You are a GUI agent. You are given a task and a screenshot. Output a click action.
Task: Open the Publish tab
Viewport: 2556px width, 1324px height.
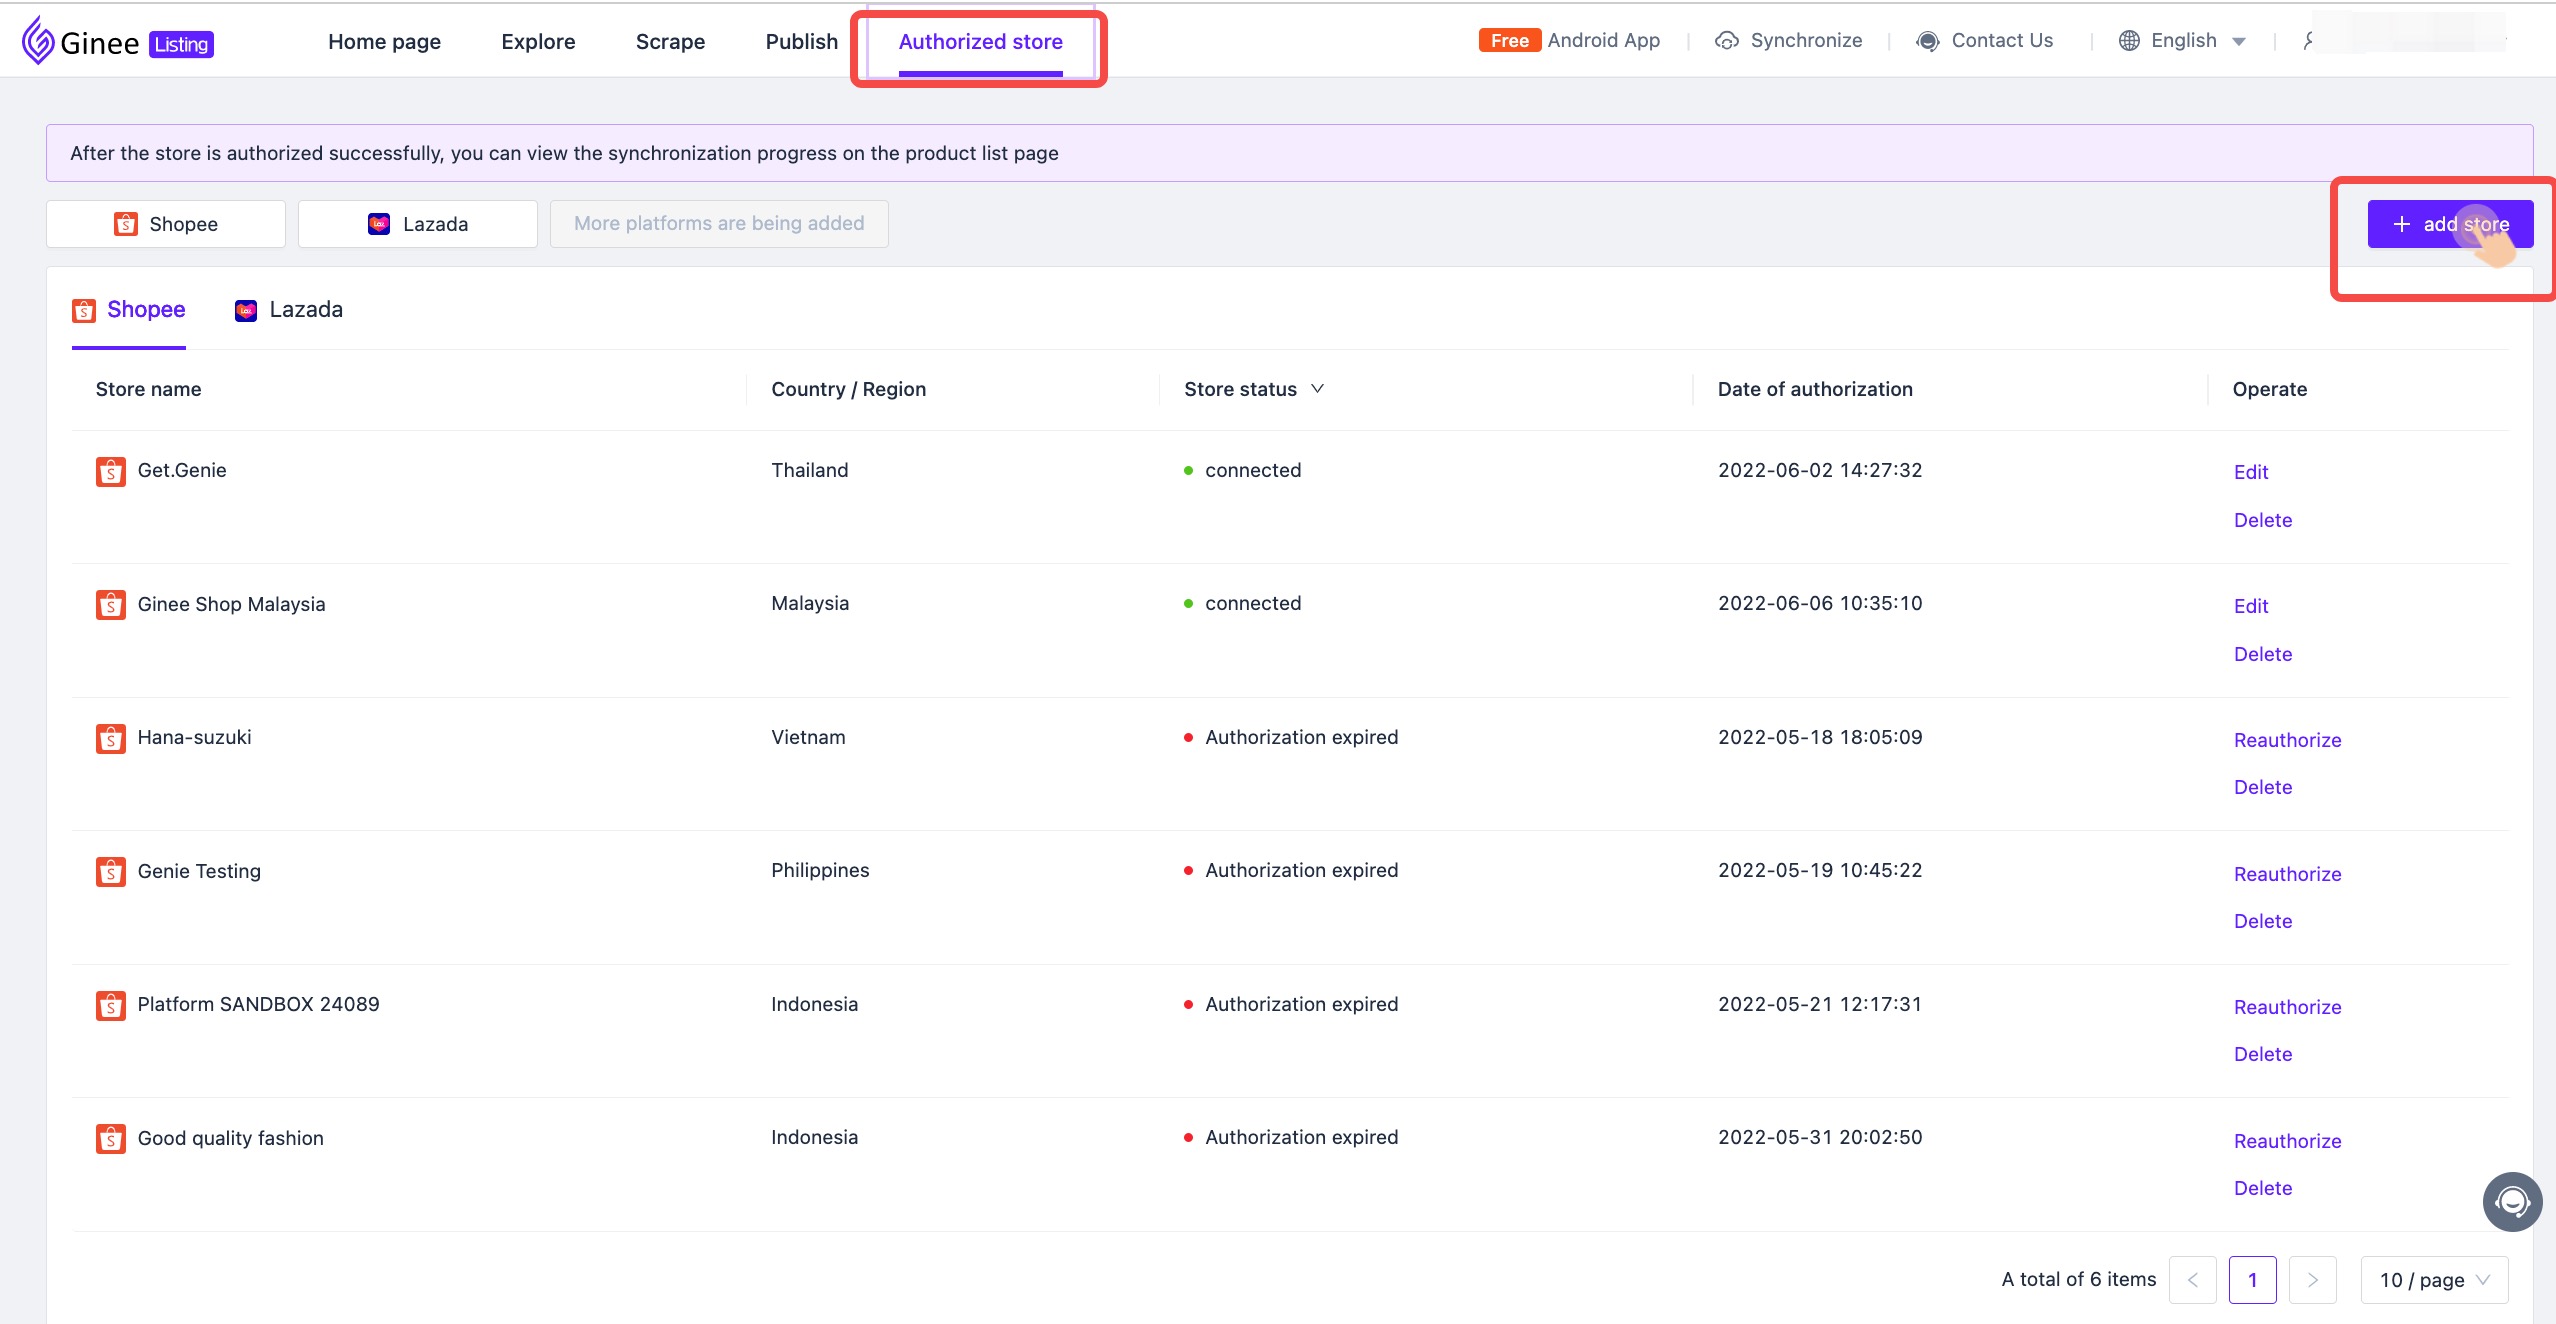801,41
